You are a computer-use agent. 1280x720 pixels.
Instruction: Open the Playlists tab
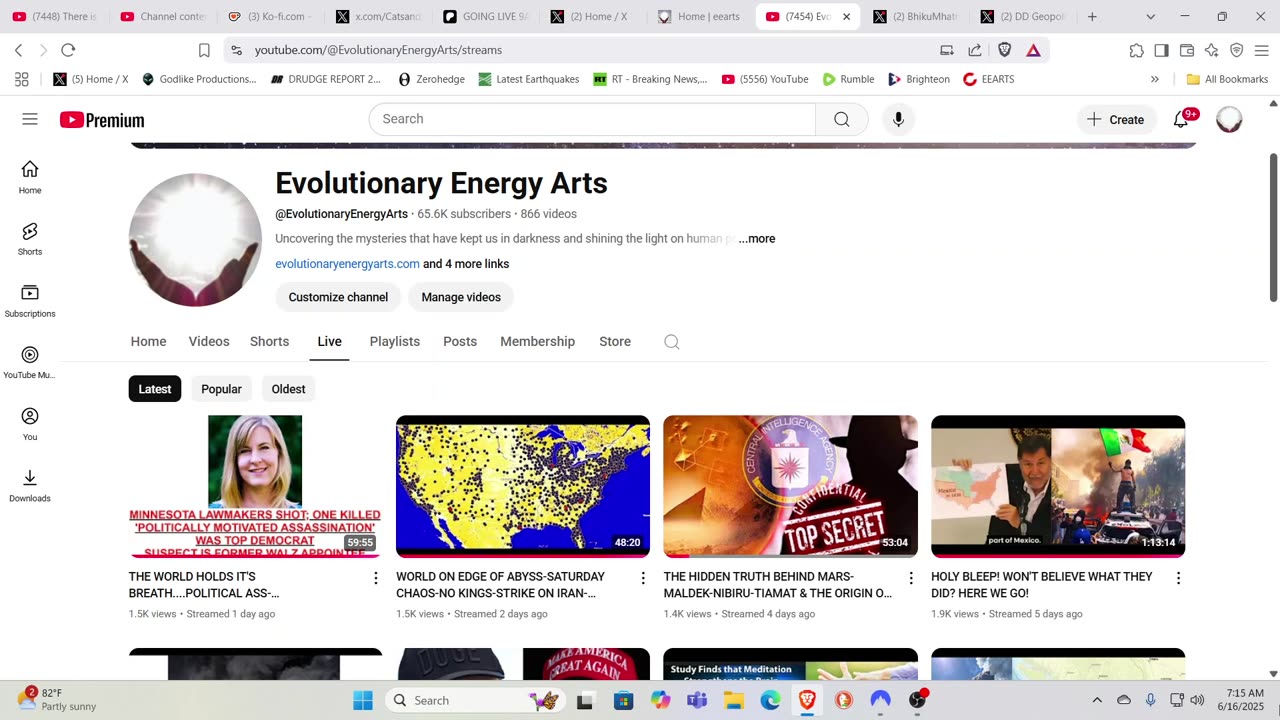click(x=395, y=342)
